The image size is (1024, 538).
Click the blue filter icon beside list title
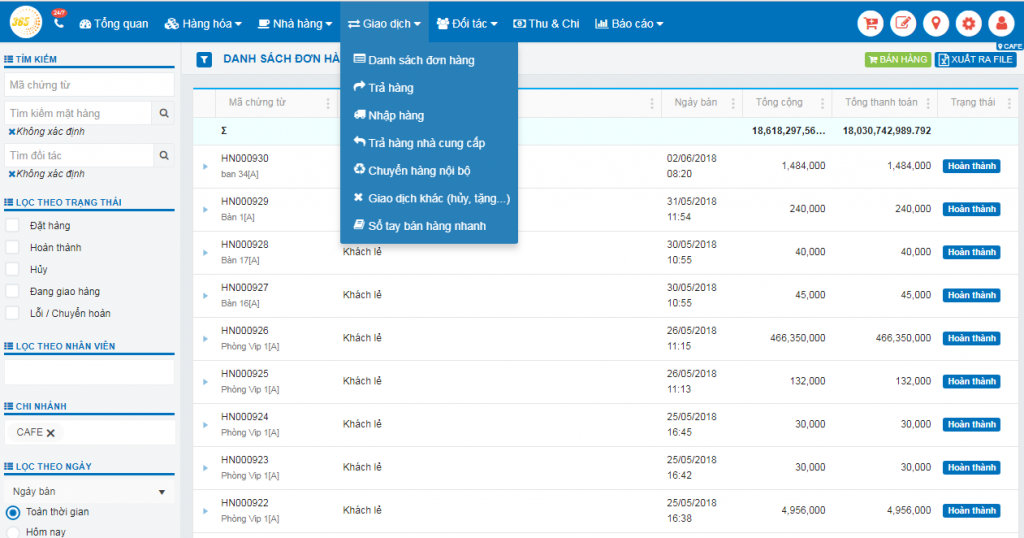tap(204, 60)
